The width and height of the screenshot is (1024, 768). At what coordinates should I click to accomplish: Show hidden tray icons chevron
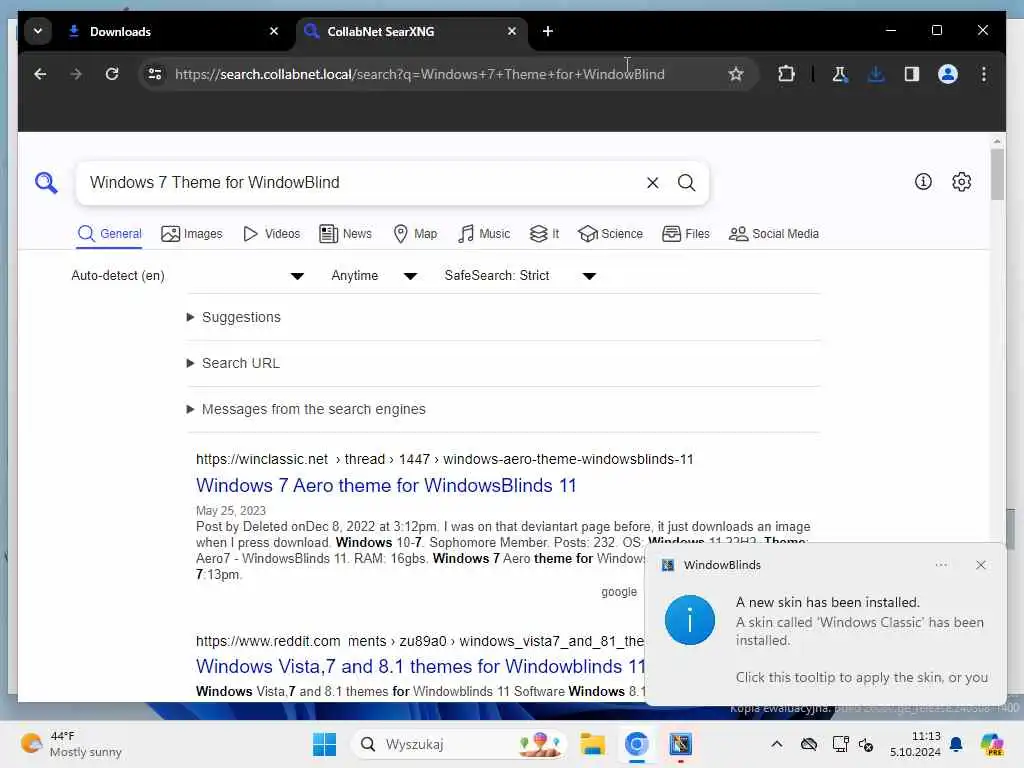(x=776, y=744)
